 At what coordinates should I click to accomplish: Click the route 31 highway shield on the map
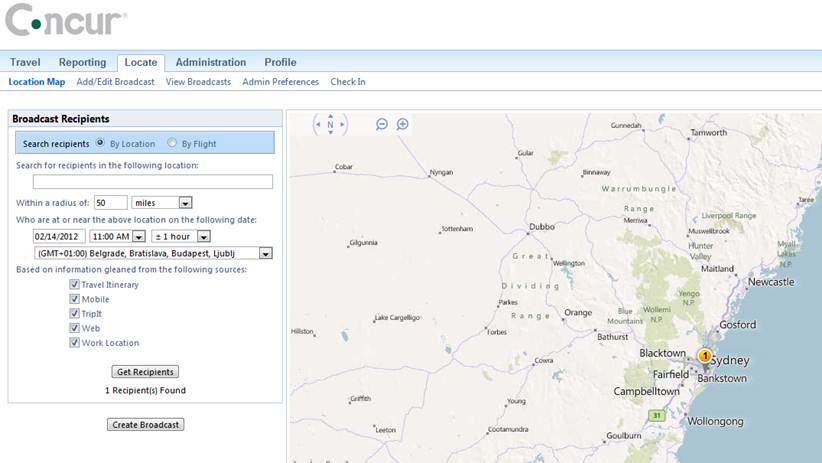(x=656, y=416)
